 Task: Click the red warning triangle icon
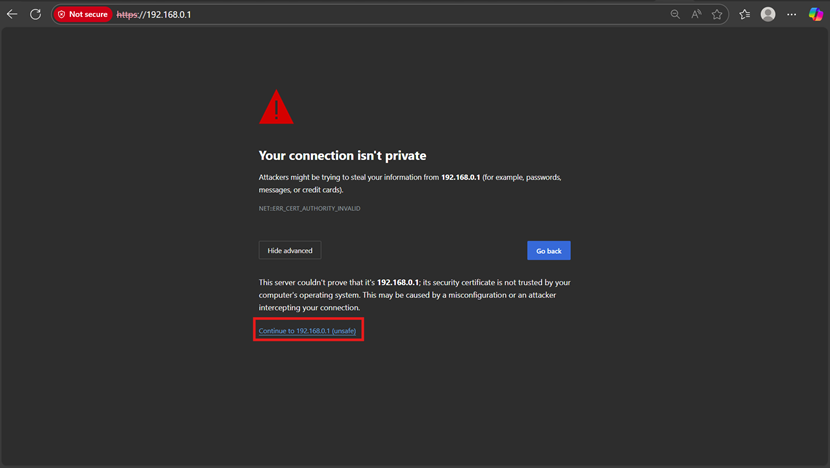click(x=276, y=108)
